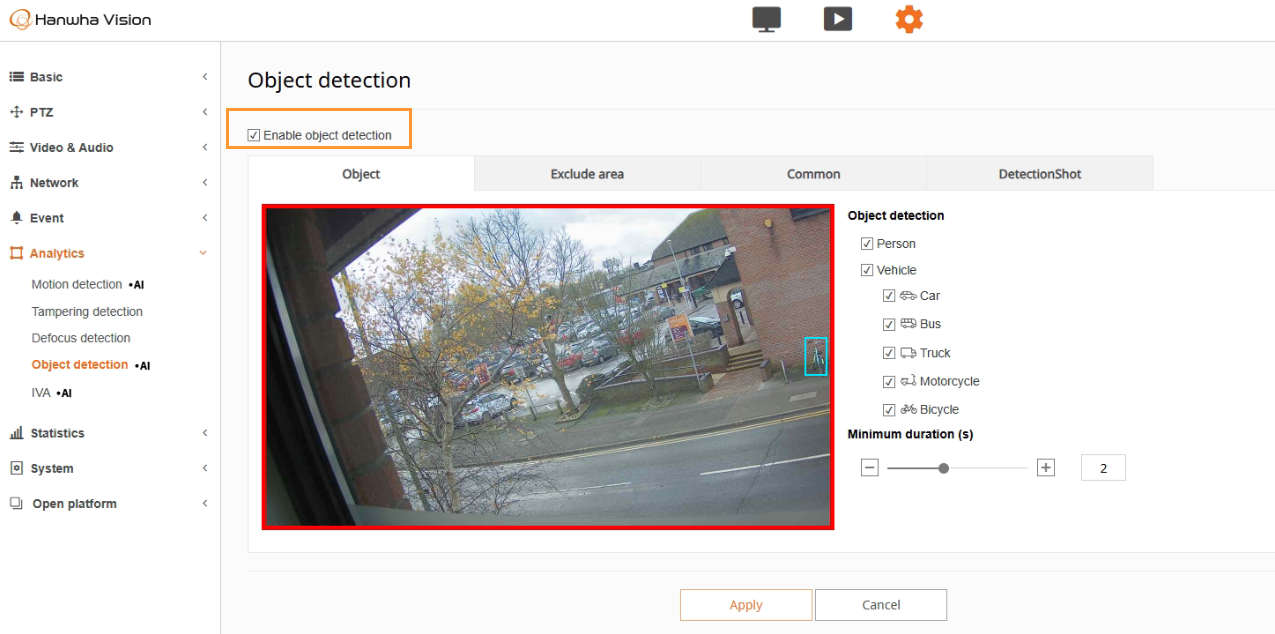
Task: Toggle the Bus checkbox
Action: point(889,324)
